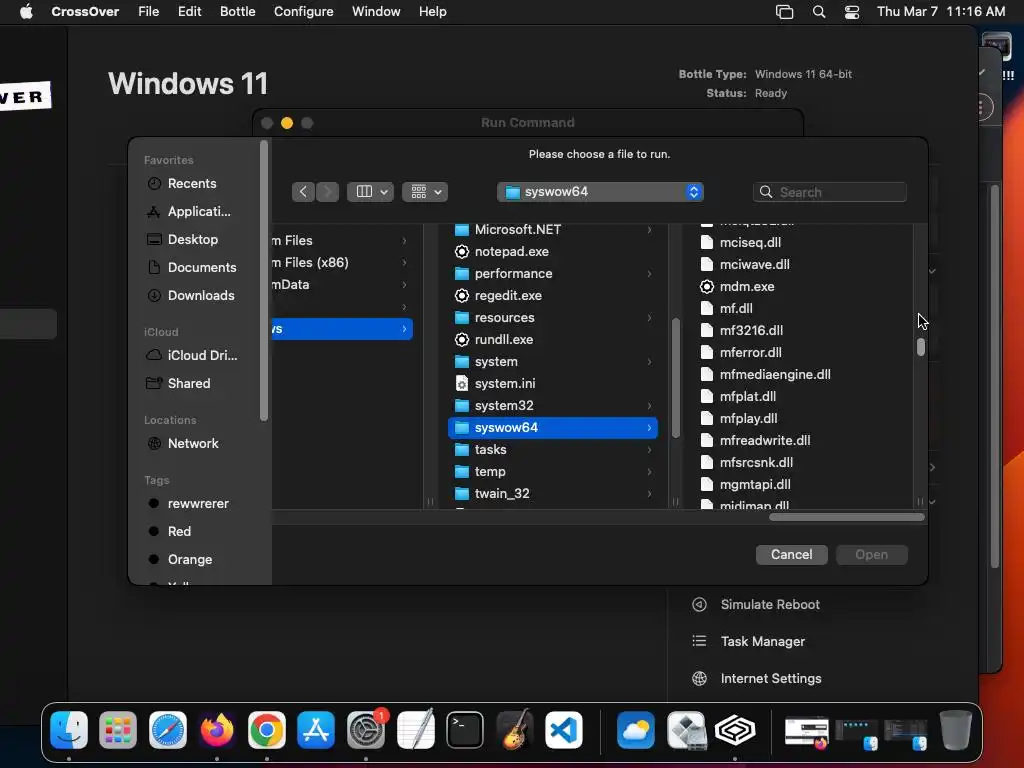Open Finder from the dock
Viewport: 1024px width, 768px height.
point(69,730)
